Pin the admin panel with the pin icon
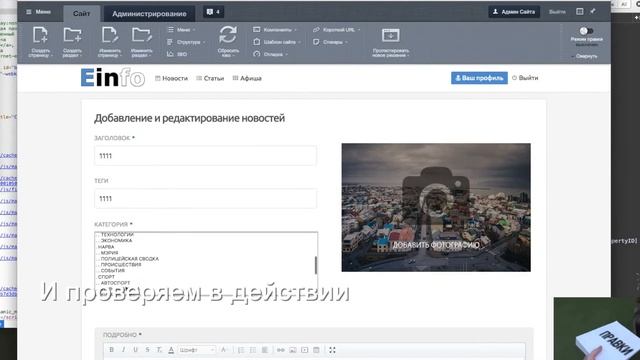This screenshot has height=360, width=640. coord(593,11)
